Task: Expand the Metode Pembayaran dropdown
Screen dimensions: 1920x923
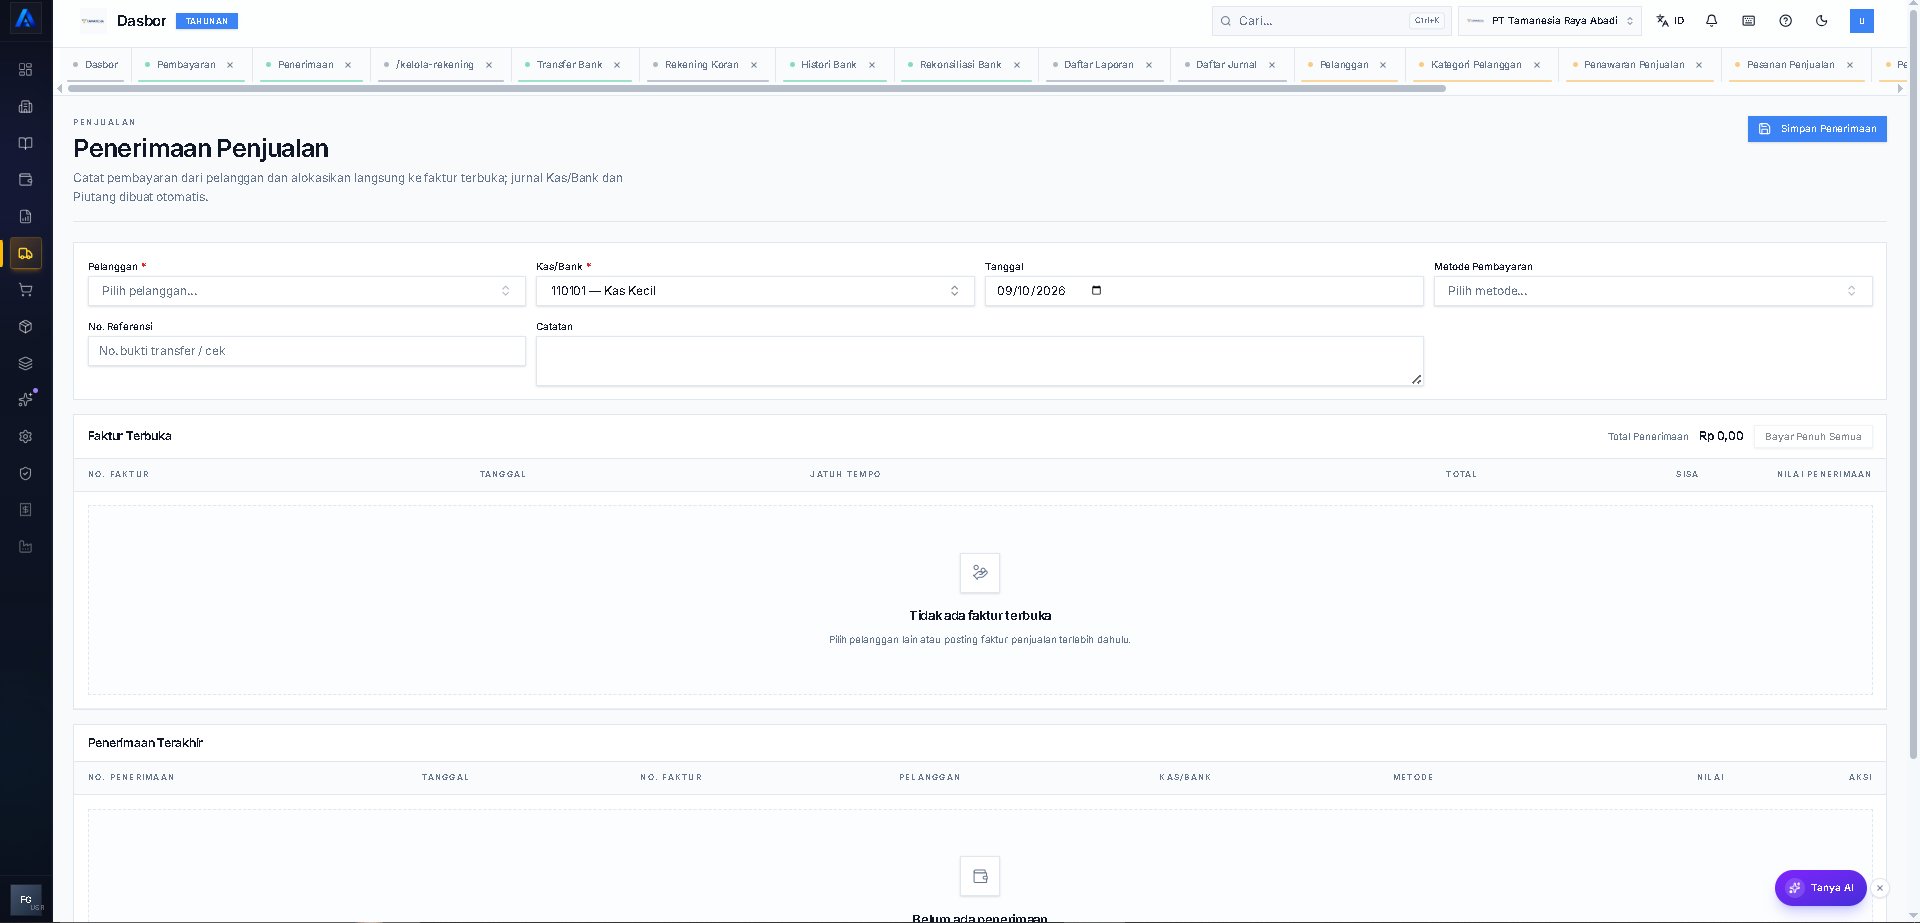Action: [x=1653, y=291]
